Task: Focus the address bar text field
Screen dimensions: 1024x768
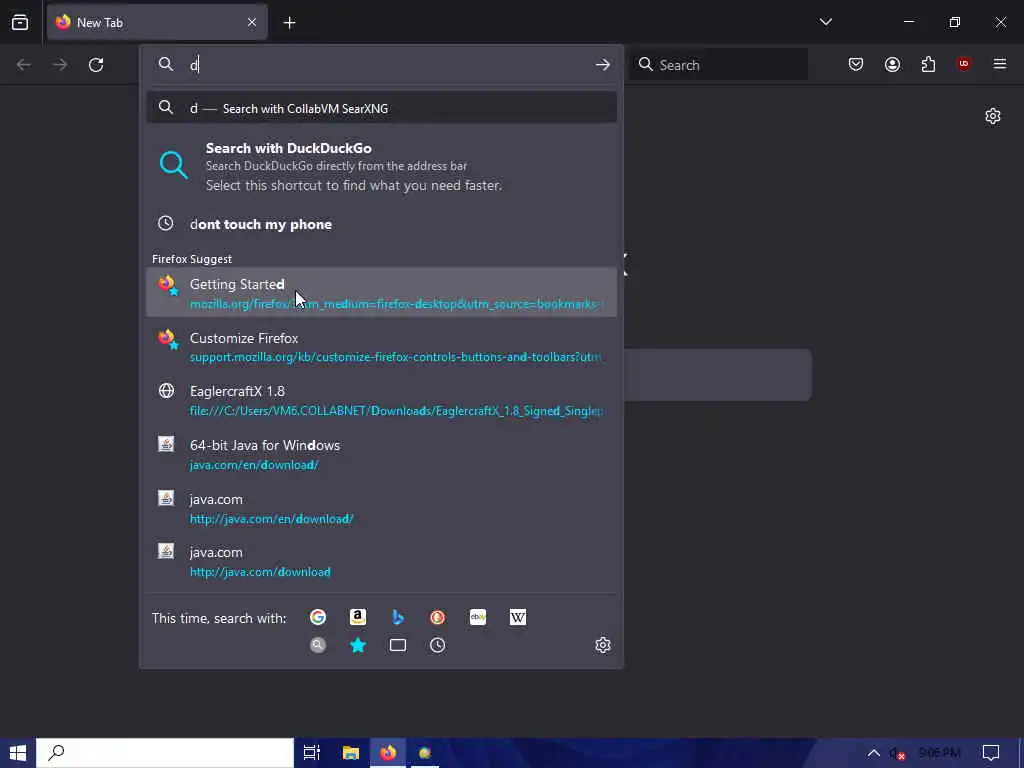Action: pos(389,65)
